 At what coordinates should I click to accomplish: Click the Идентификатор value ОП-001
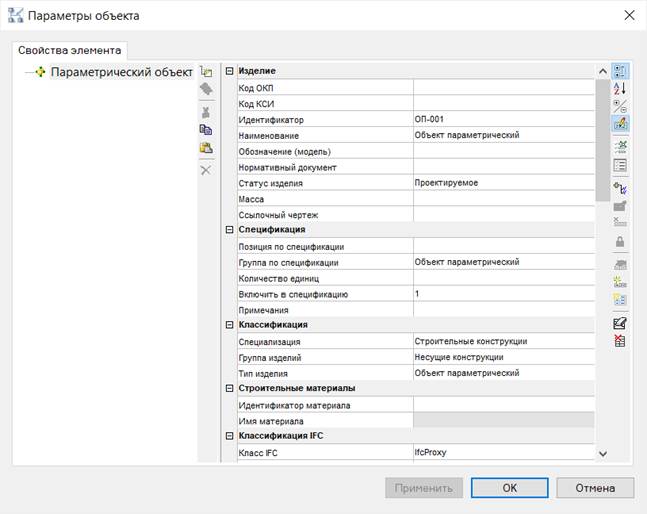click(x=504, y=119)
